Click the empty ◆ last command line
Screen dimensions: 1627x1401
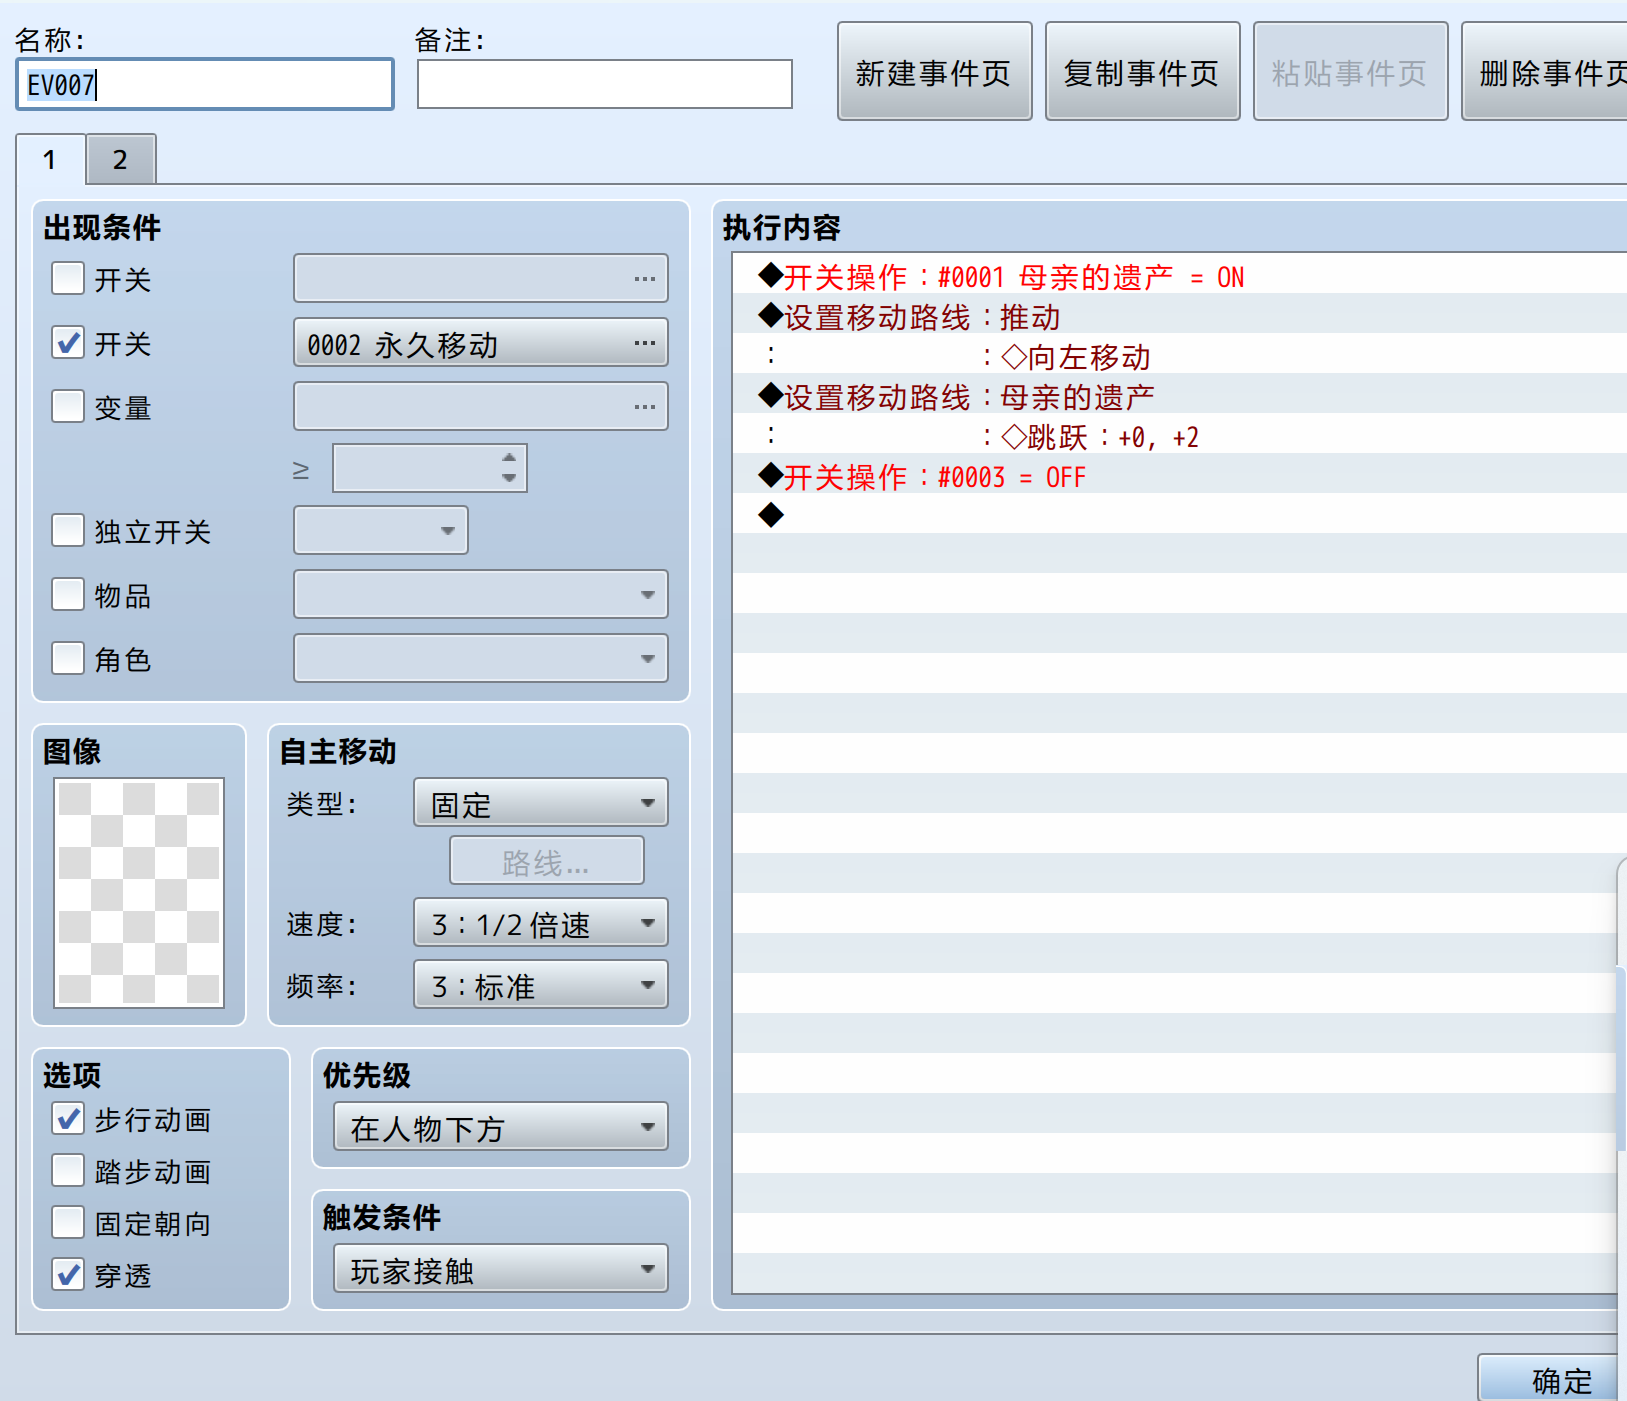[1180, 515]
